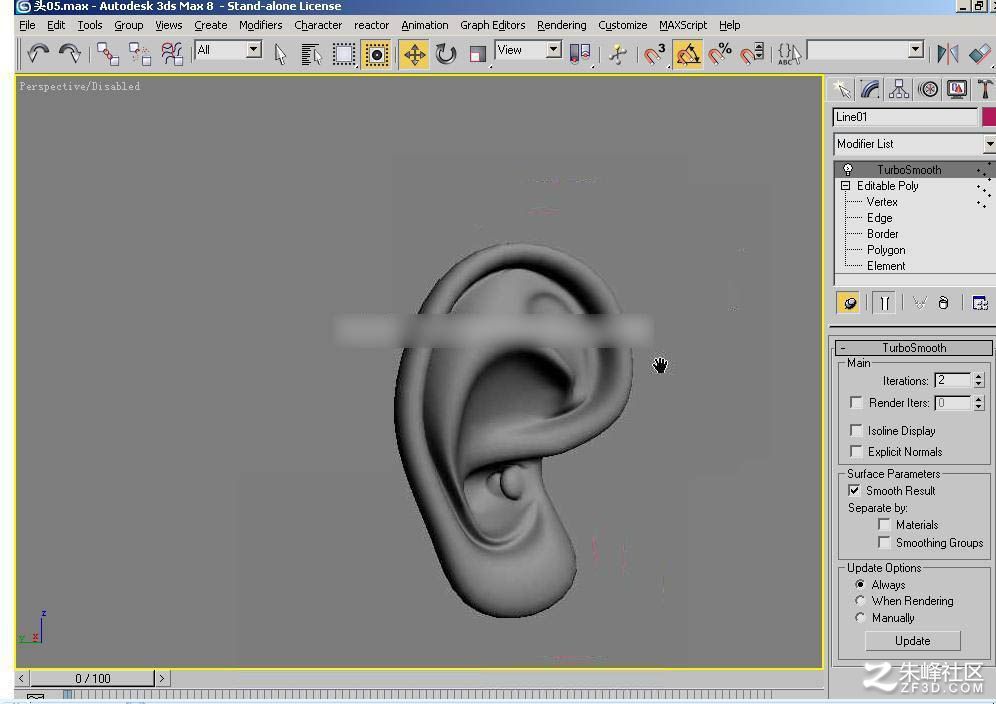Open the Graph Editors menu

pos(492,25)
